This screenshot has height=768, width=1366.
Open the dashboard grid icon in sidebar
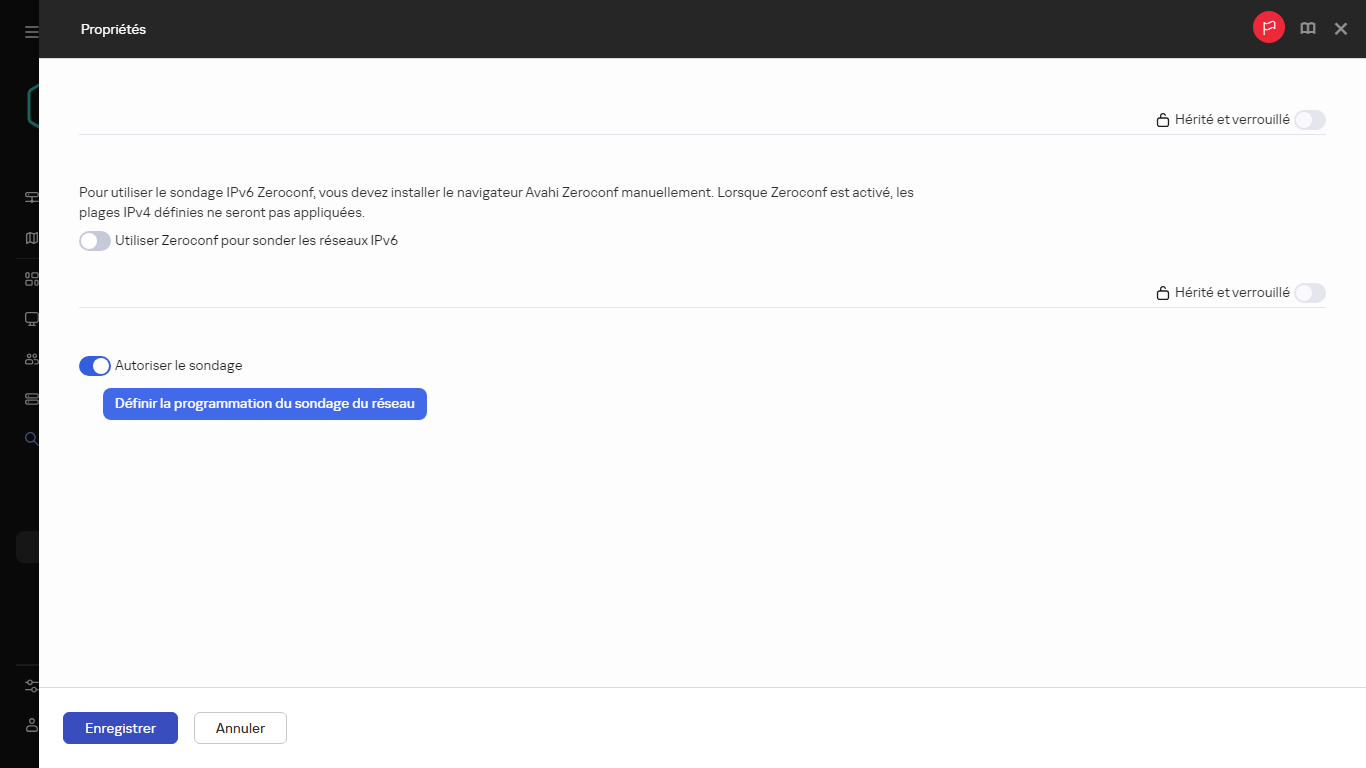point(31,279)
